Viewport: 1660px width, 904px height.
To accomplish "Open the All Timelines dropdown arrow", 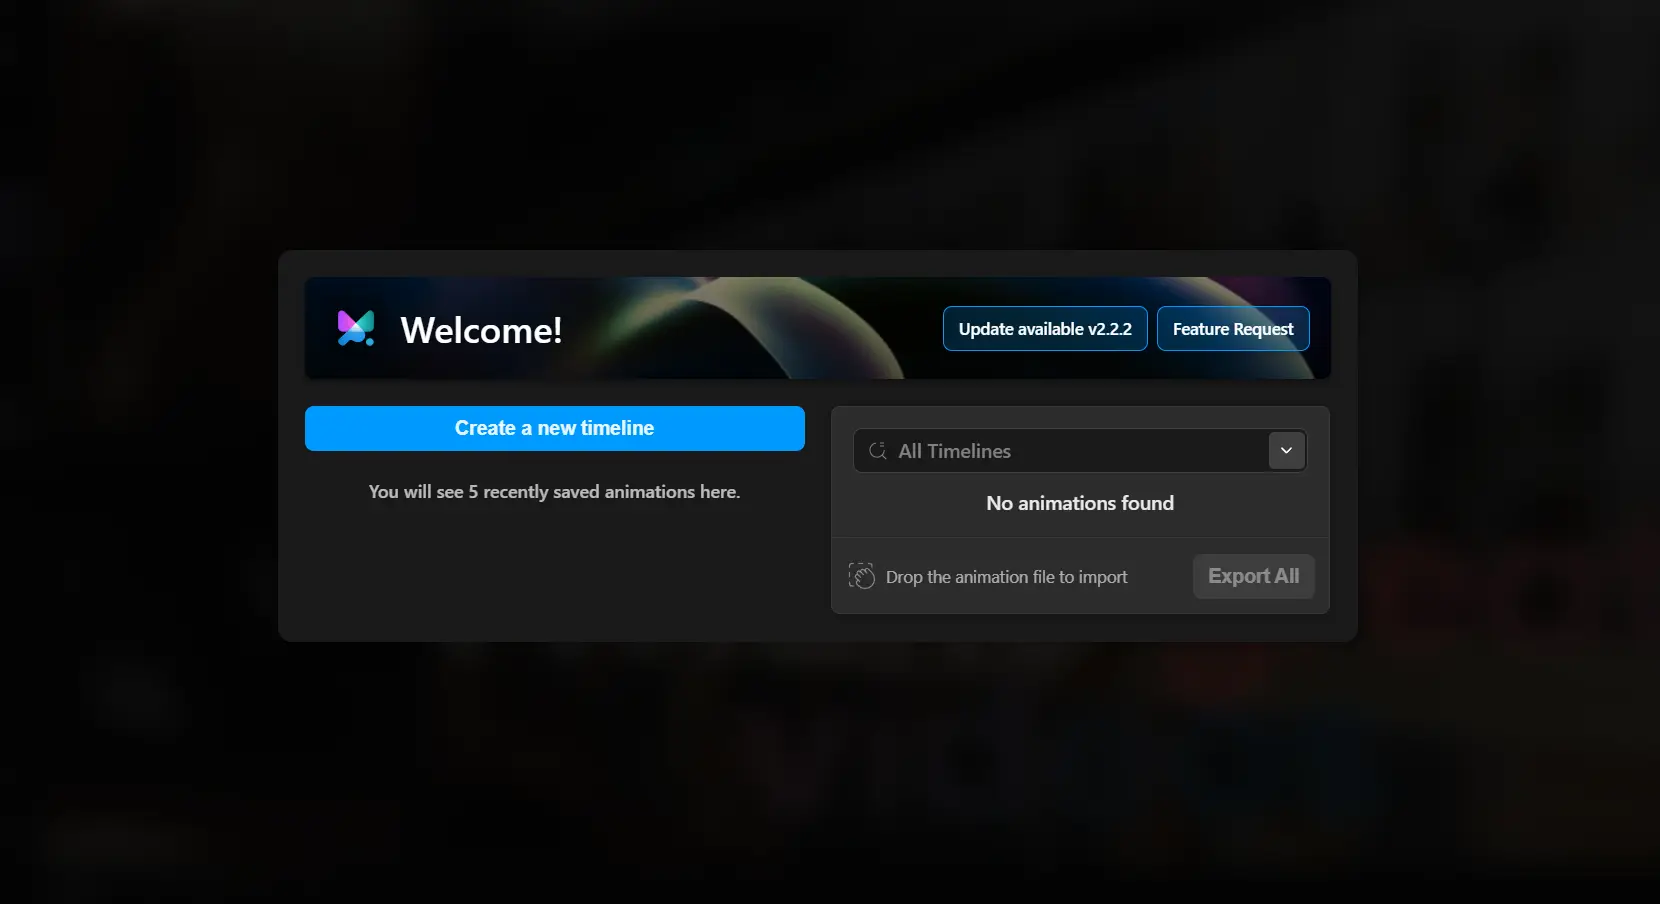I will [1286, 451].
